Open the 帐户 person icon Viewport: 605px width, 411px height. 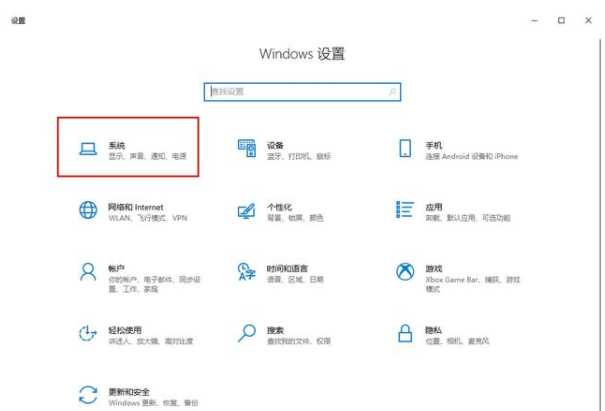point(88,272)
